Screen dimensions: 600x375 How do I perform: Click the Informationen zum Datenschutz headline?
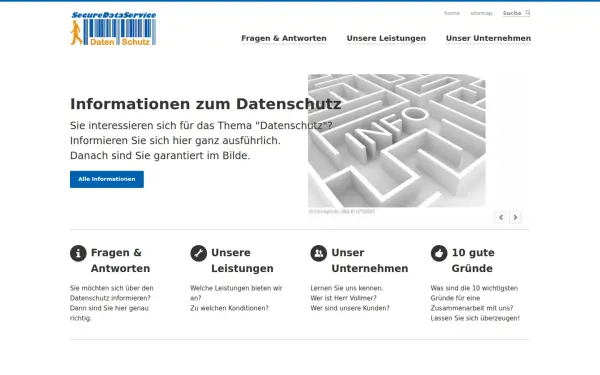tap(205, 104)
